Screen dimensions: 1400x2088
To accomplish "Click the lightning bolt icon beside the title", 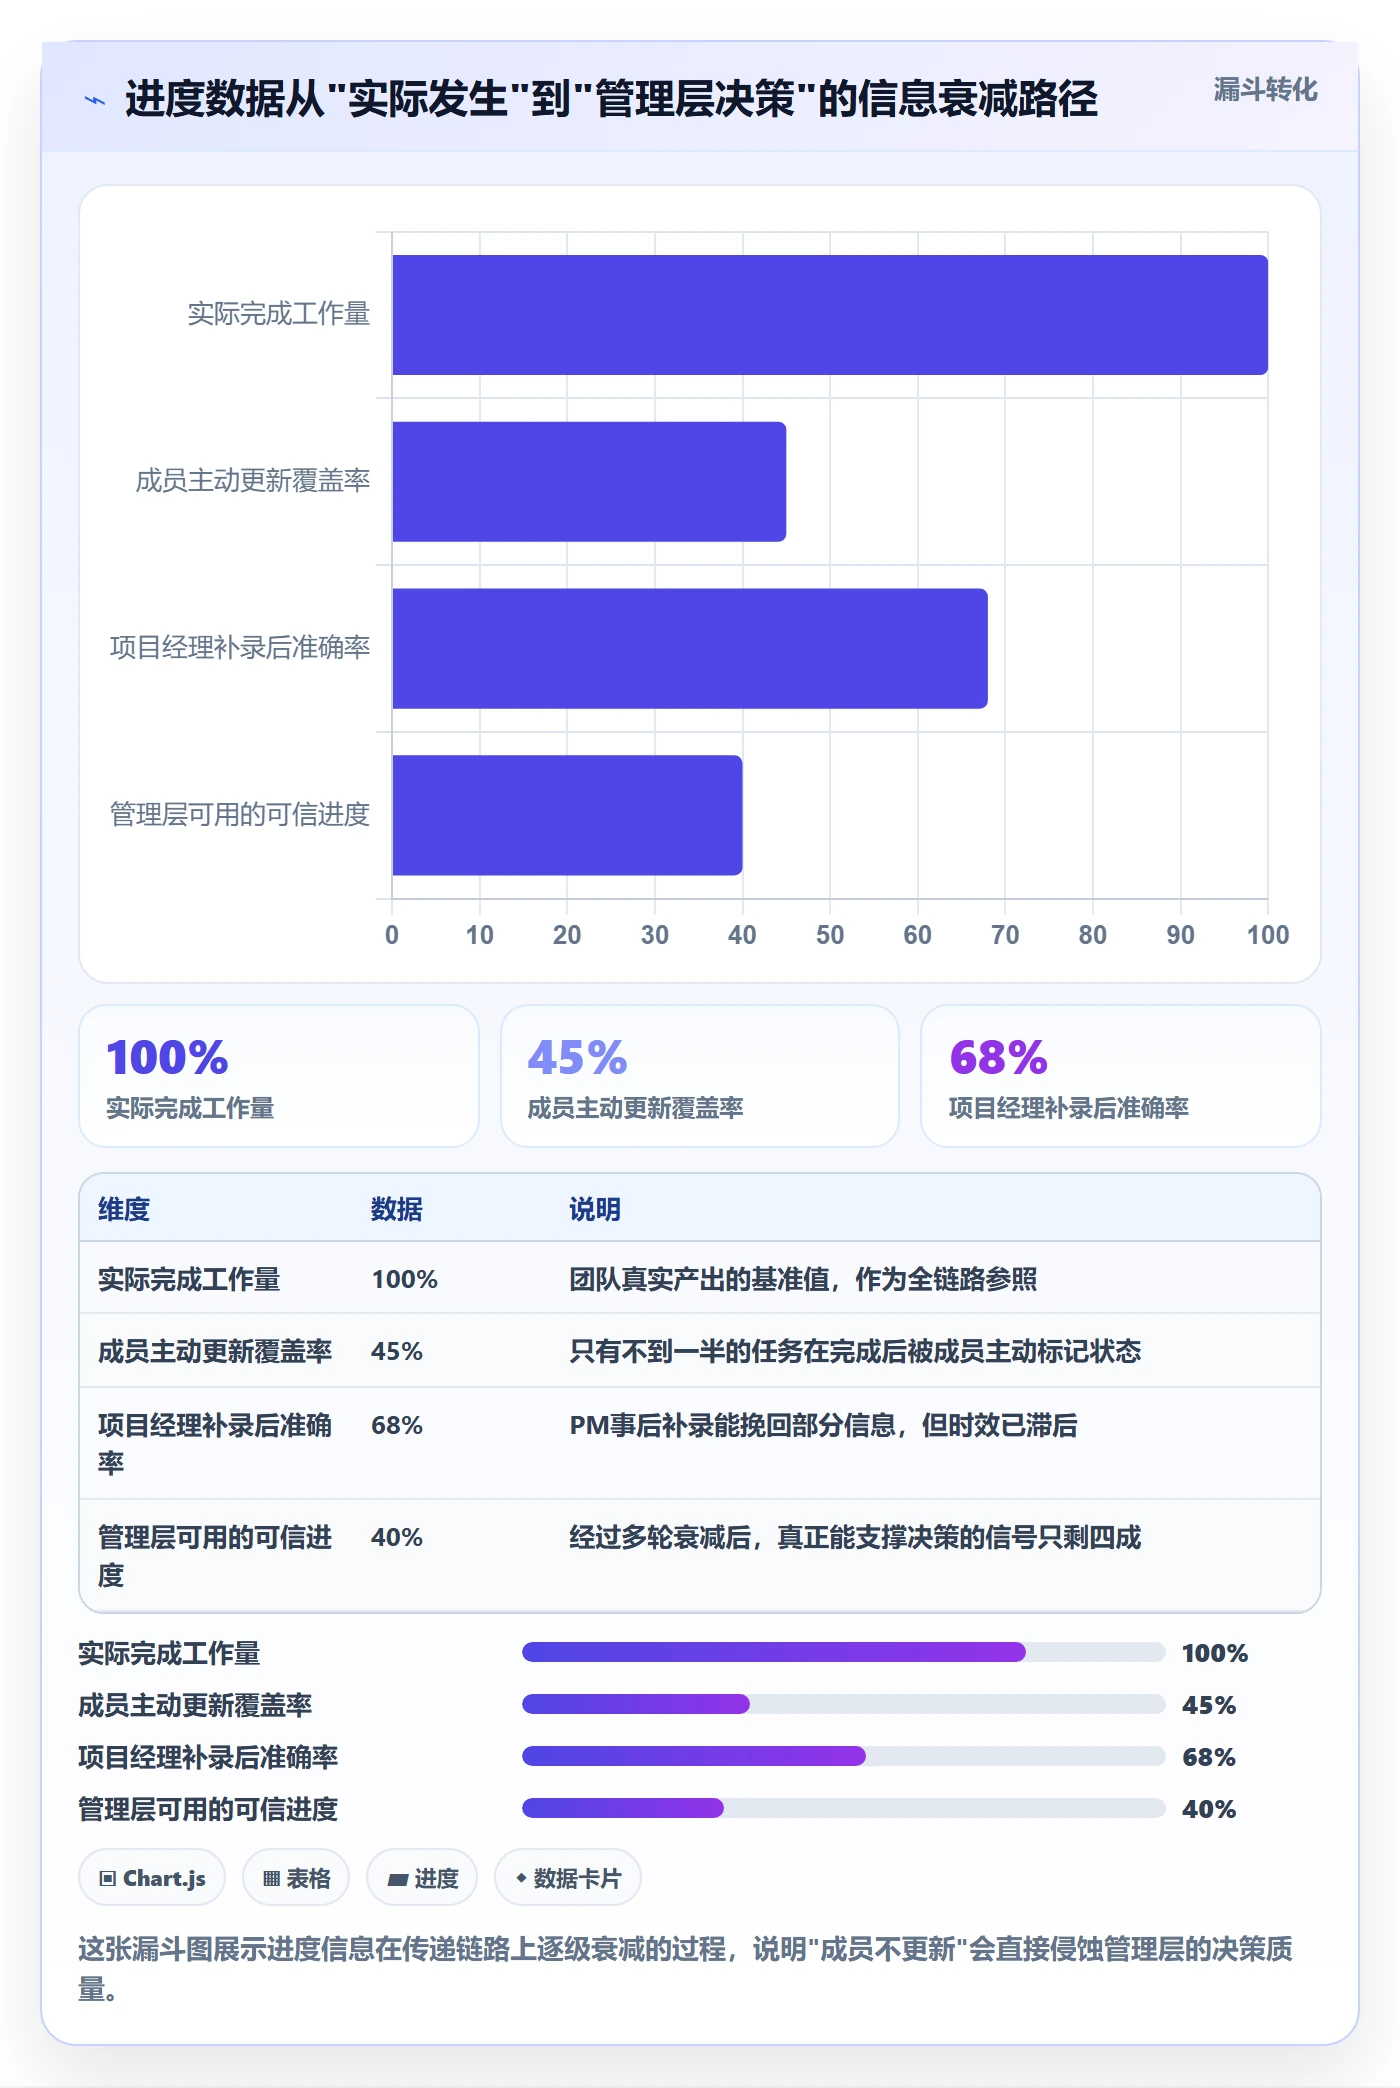I will click(95, 100).
